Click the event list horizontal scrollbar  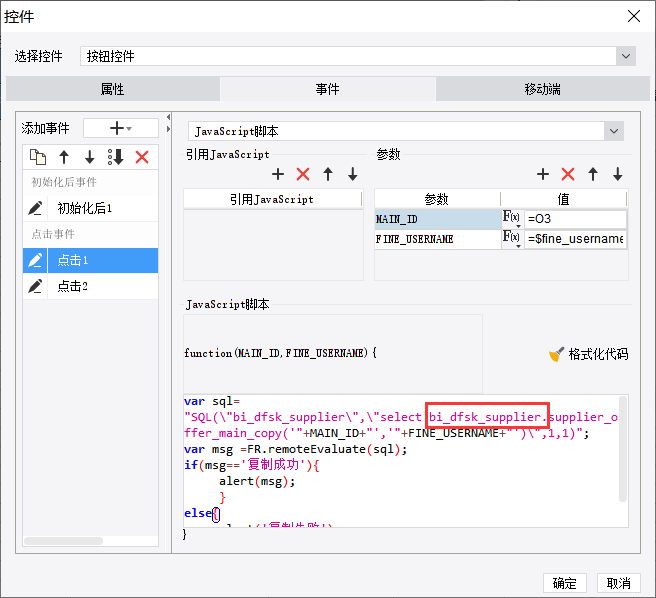(63, 541)
